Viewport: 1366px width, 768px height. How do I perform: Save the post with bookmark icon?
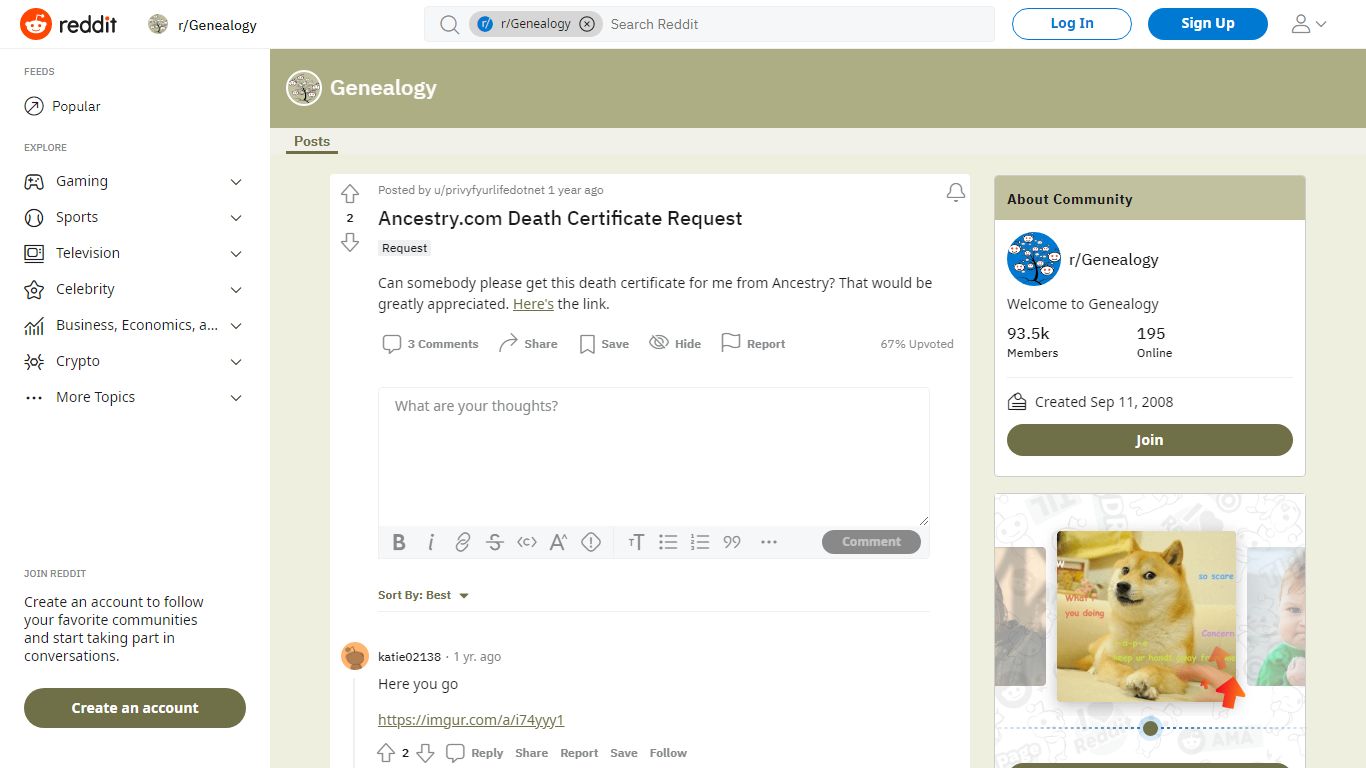click(x=604, y=344)
